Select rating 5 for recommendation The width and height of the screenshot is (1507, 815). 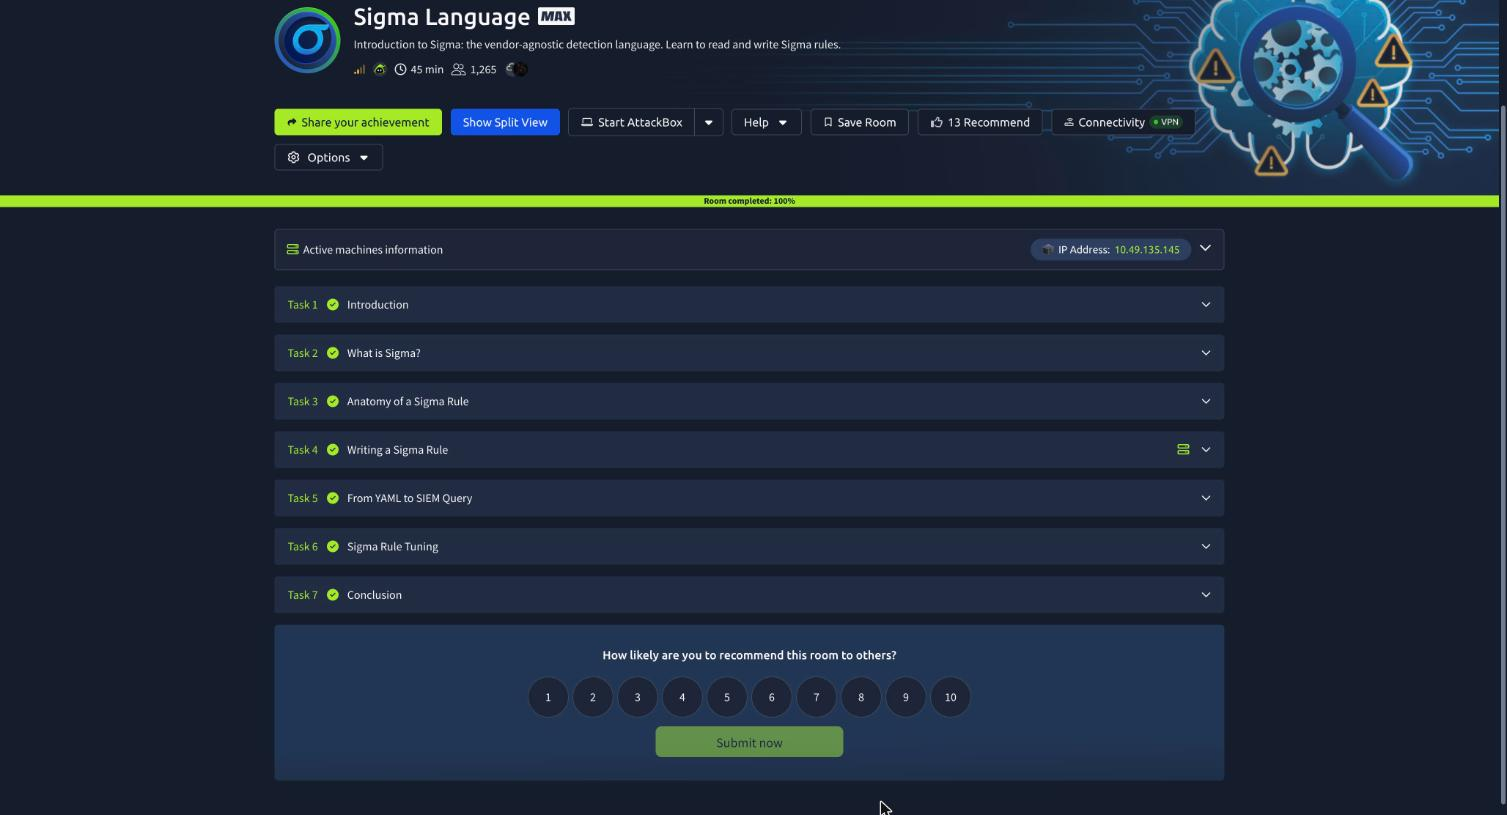click(727, 697)
